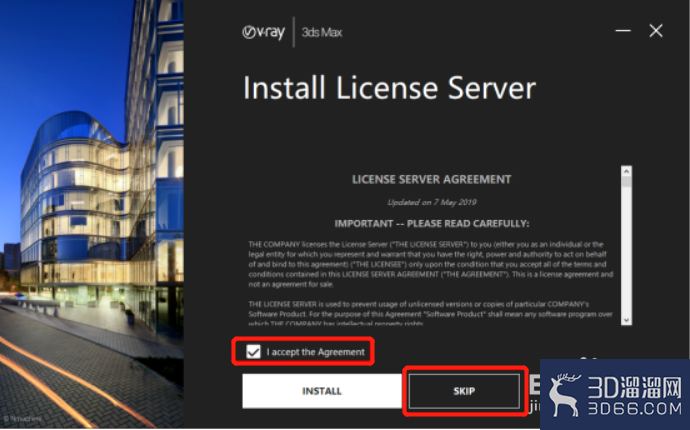Click the V-Ray logo in the header
The width and height of the screenshot is (690, 430).
[263, 31]
